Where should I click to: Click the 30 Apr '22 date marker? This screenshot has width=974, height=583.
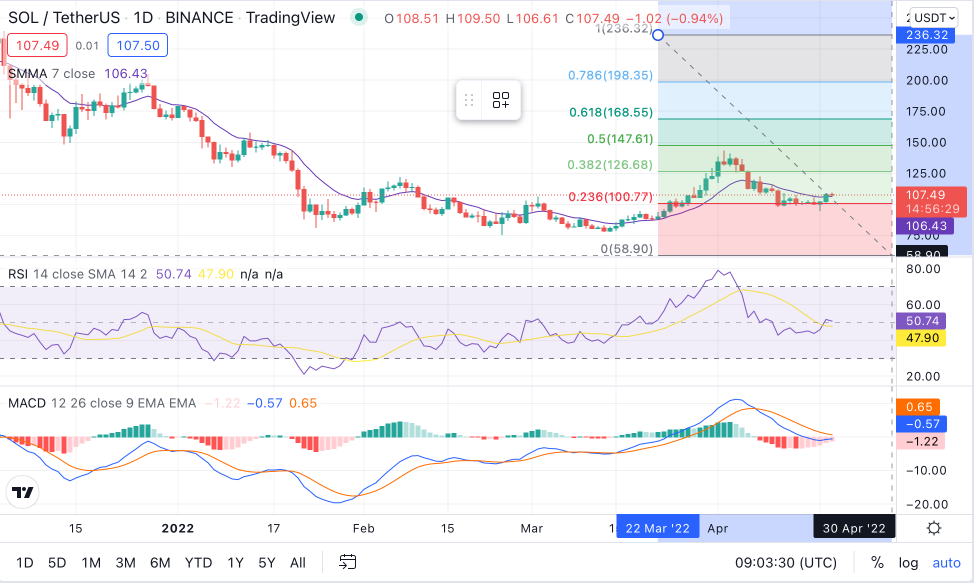click(854, 528)
